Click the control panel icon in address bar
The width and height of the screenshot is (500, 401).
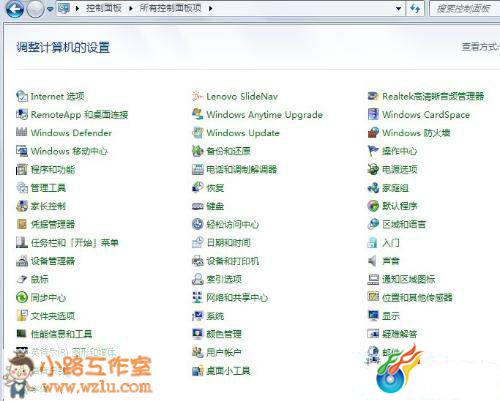(64, 8)
